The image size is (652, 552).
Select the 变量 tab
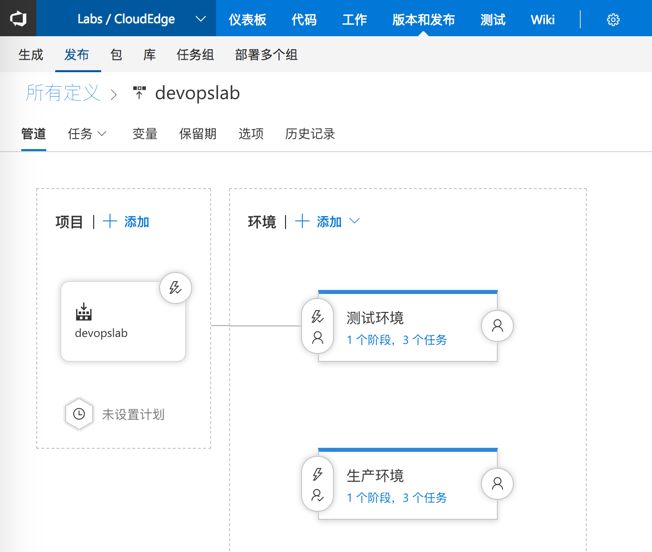pyautogui.click(x=145, y=133)
